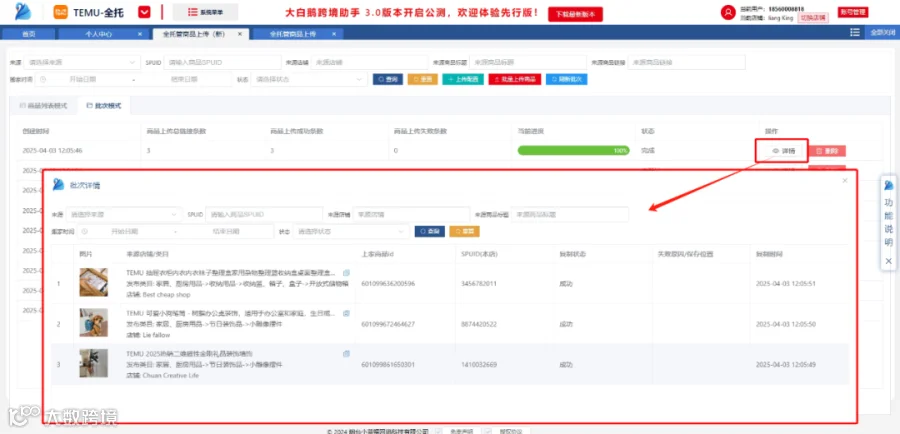Click the 切换店铺 switch store button
The image size is (900, 434).
tap(814, 18)
